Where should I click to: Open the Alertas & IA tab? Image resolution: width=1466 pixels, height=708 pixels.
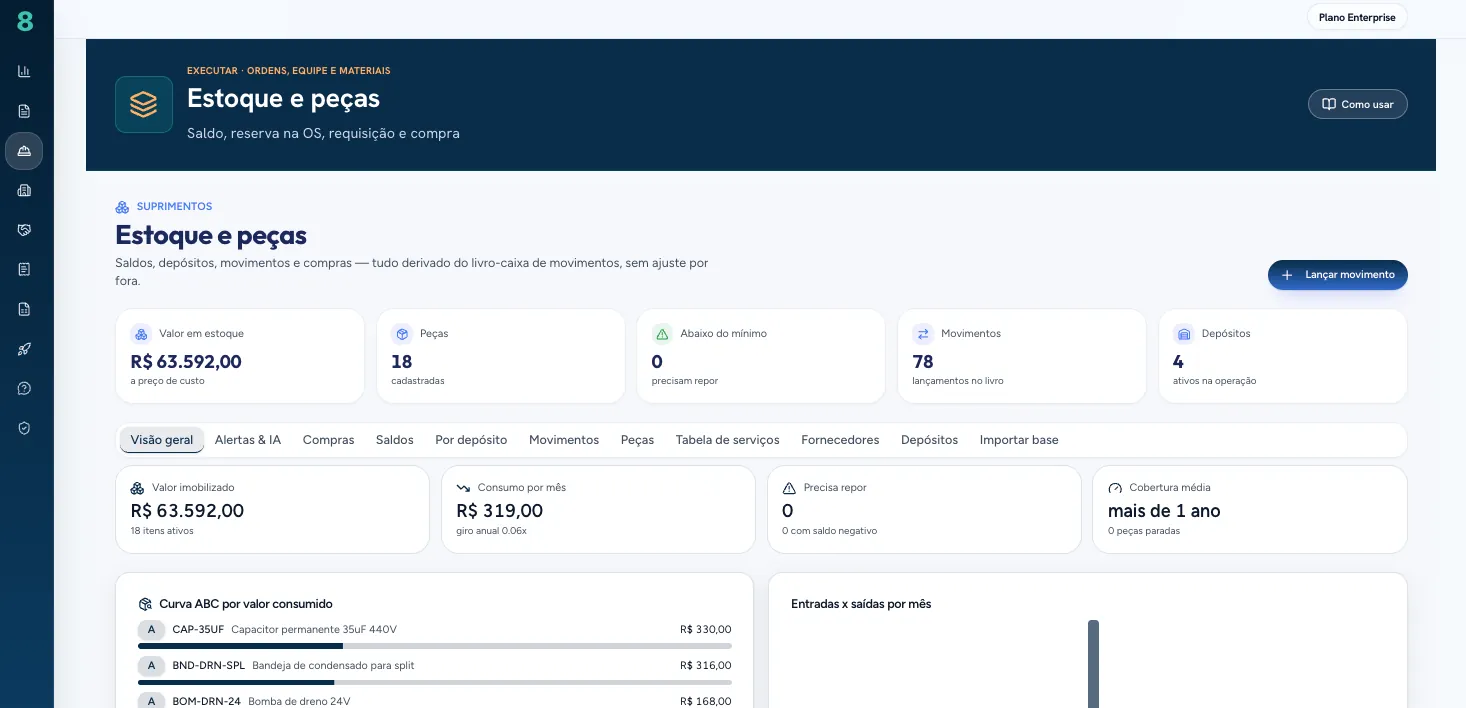(x=248, y=440)
